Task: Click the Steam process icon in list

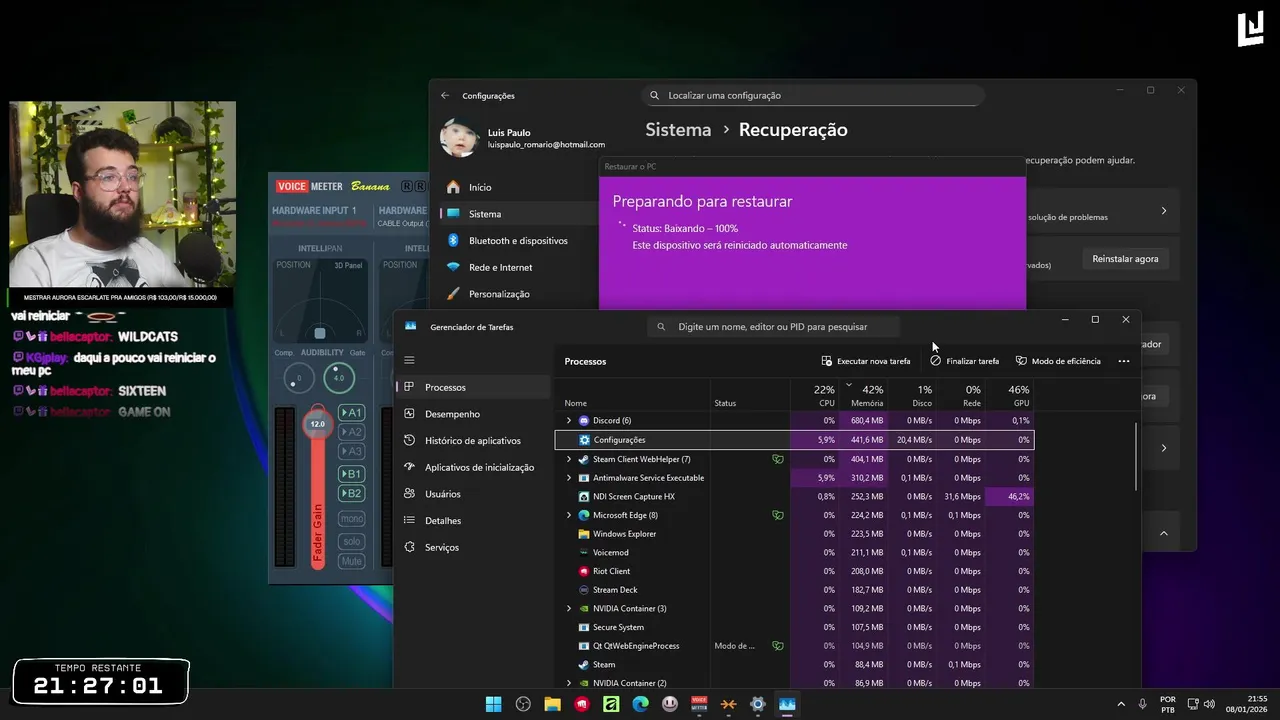Action: pos(584,665)
